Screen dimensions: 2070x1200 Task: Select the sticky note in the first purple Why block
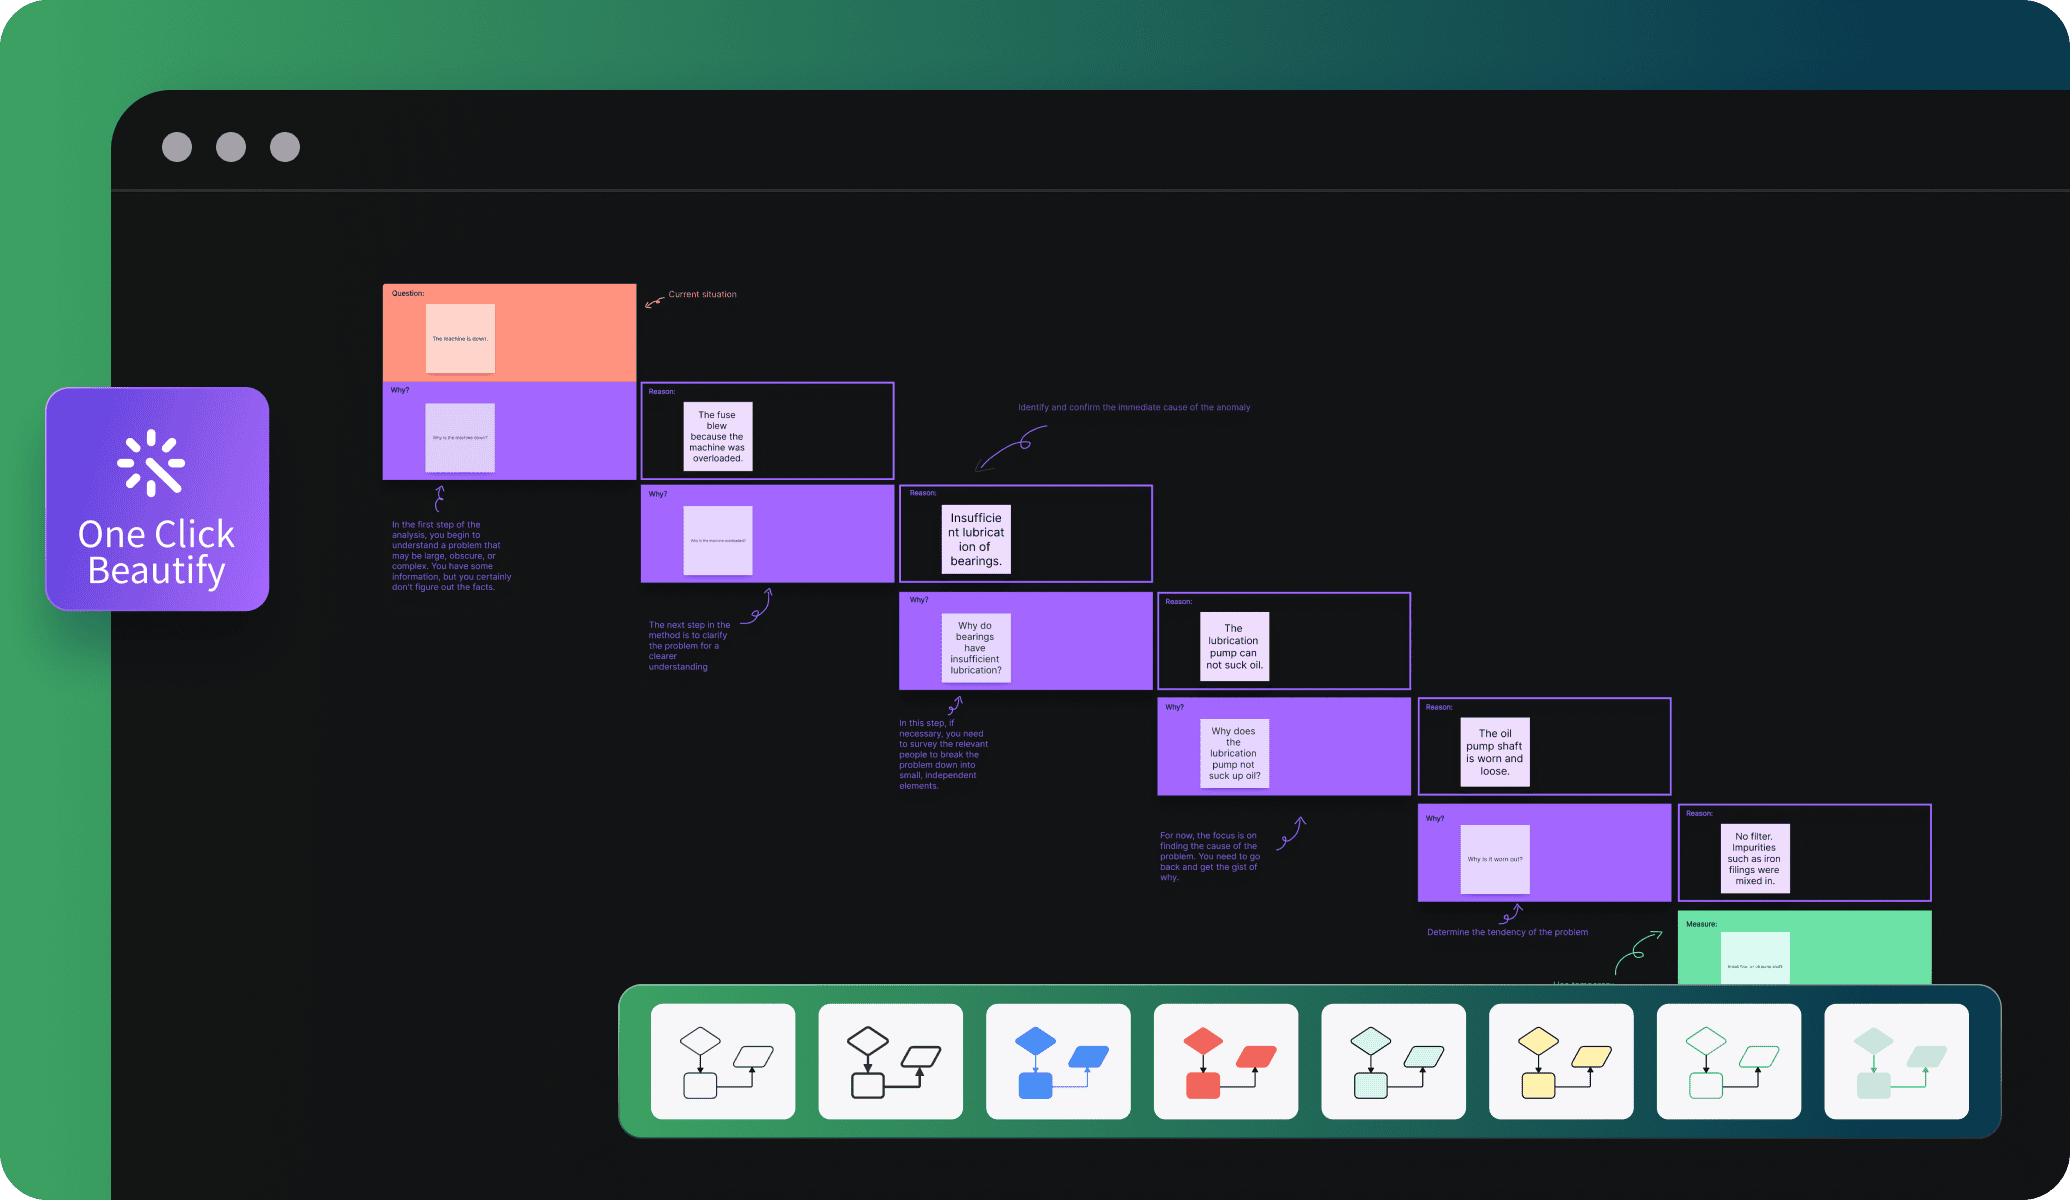pyautogui.click(x=460, y=437)
